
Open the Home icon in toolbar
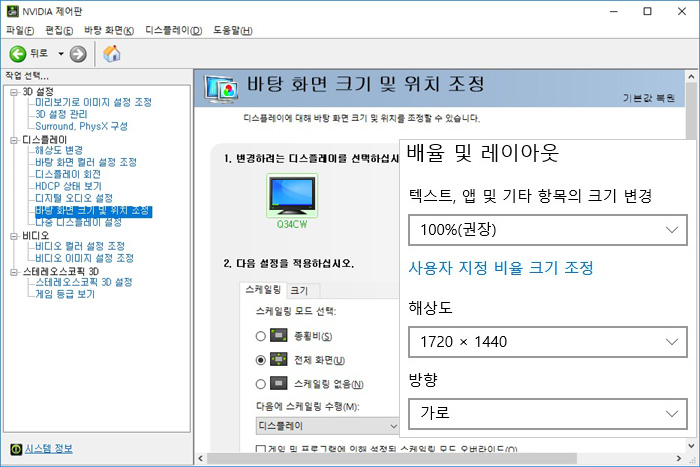click(x=112, y=54)
